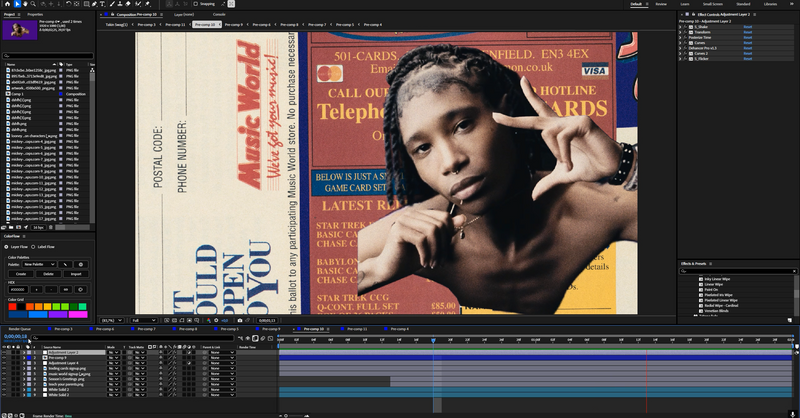Viewport: 800px width, 418px height.
Task: Open the New Palette dropdown
Action: pos(39,264)
